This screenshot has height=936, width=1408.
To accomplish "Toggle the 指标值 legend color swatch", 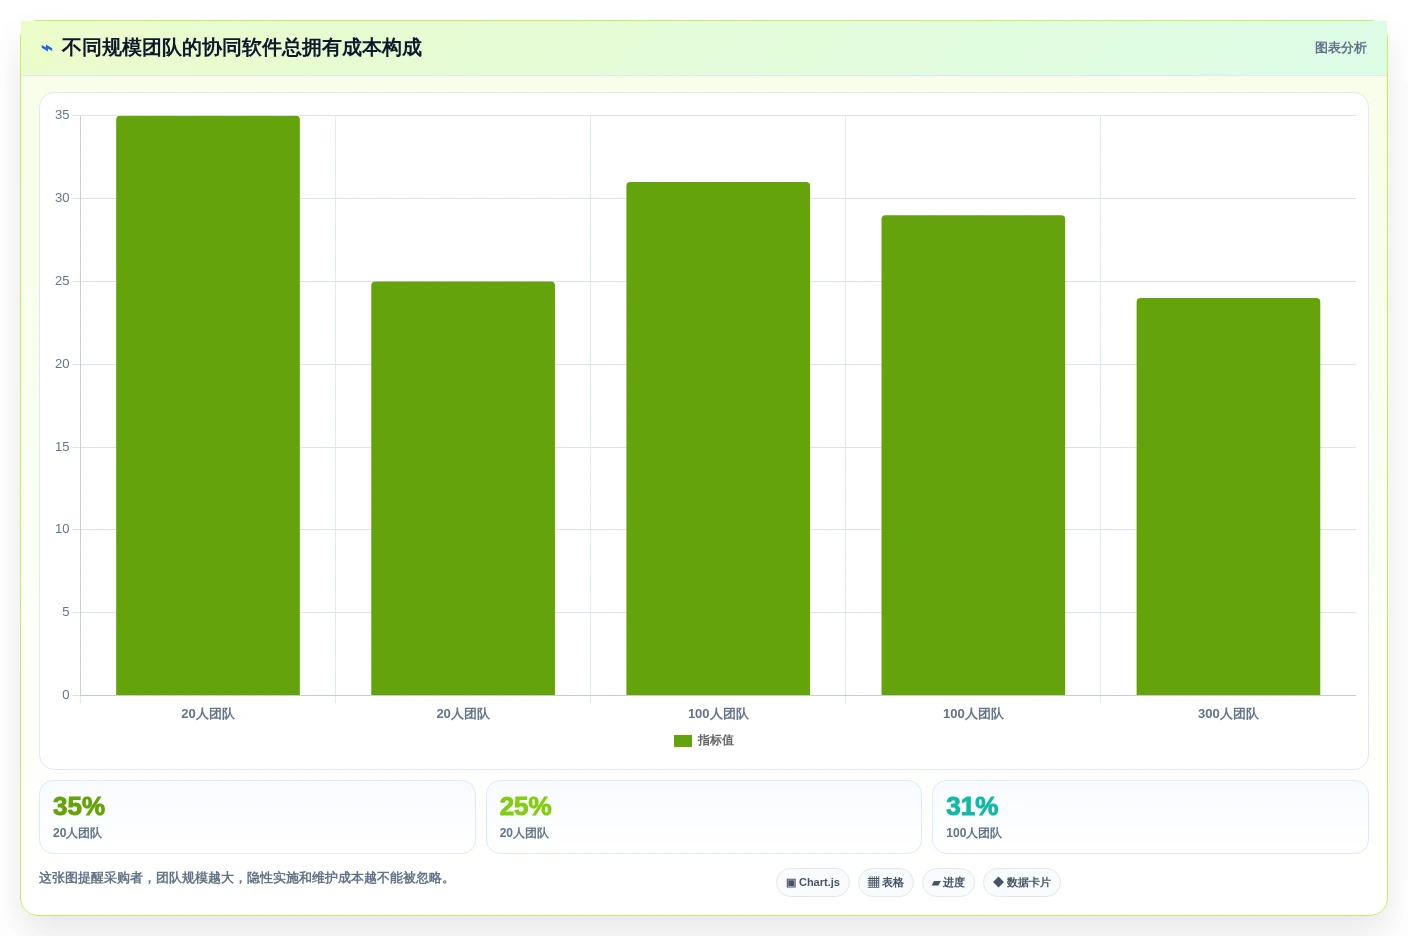I will [683, 741].
